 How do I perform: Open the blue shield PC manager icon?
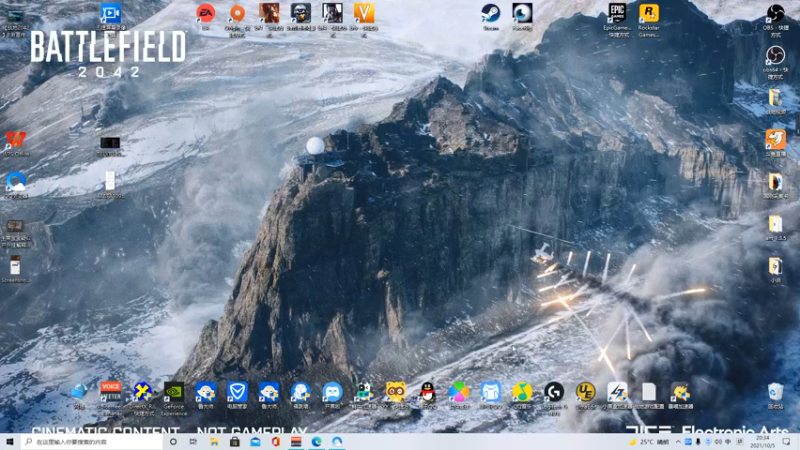point(237,392)
